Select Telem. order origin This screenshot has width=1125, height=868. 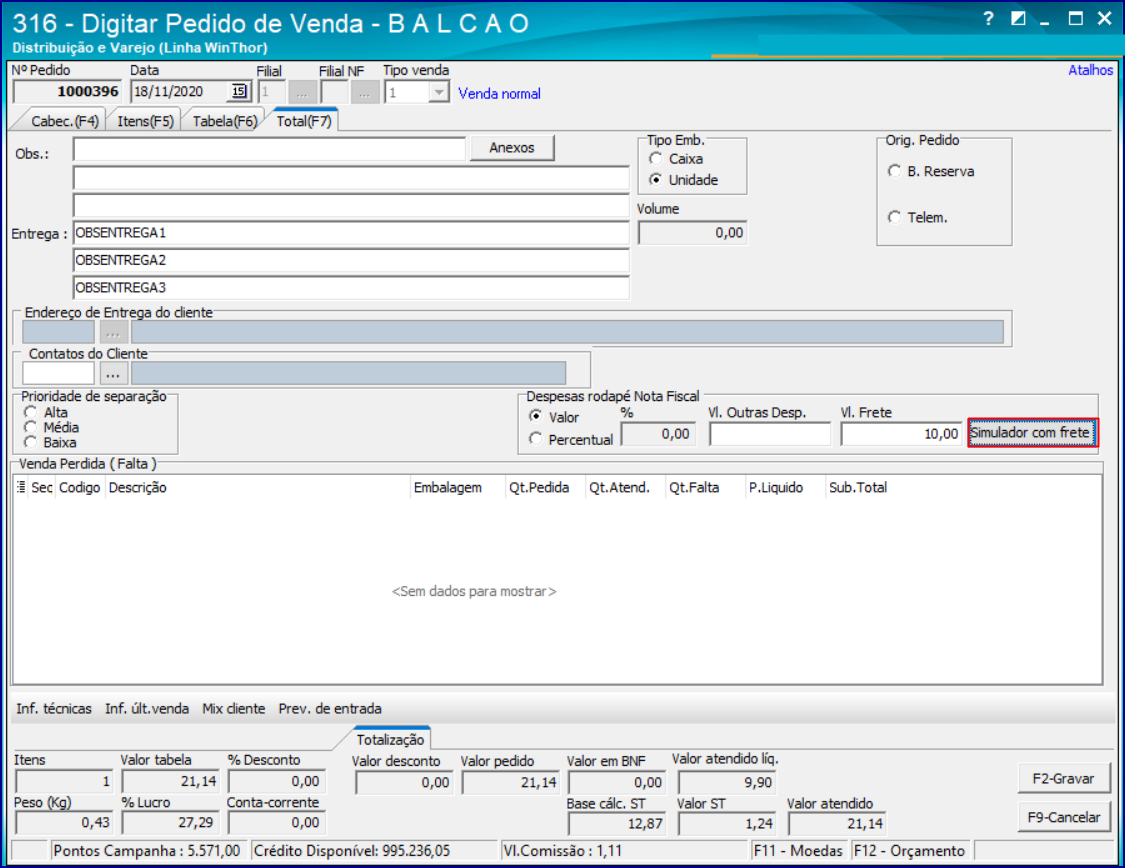894,217
